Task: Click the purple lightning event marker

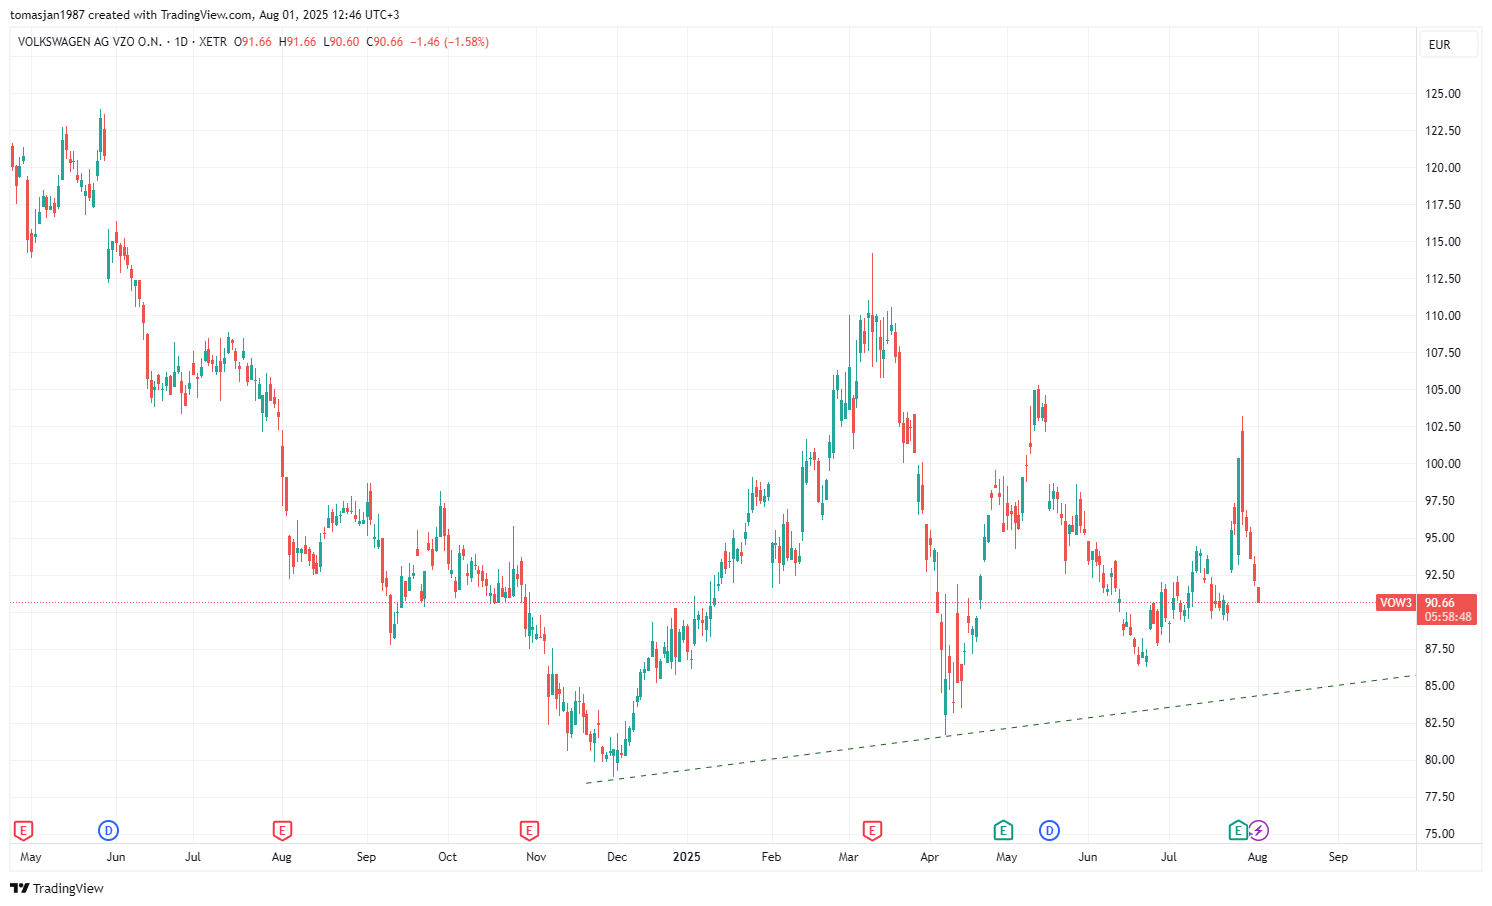Action: (1259, 830)
